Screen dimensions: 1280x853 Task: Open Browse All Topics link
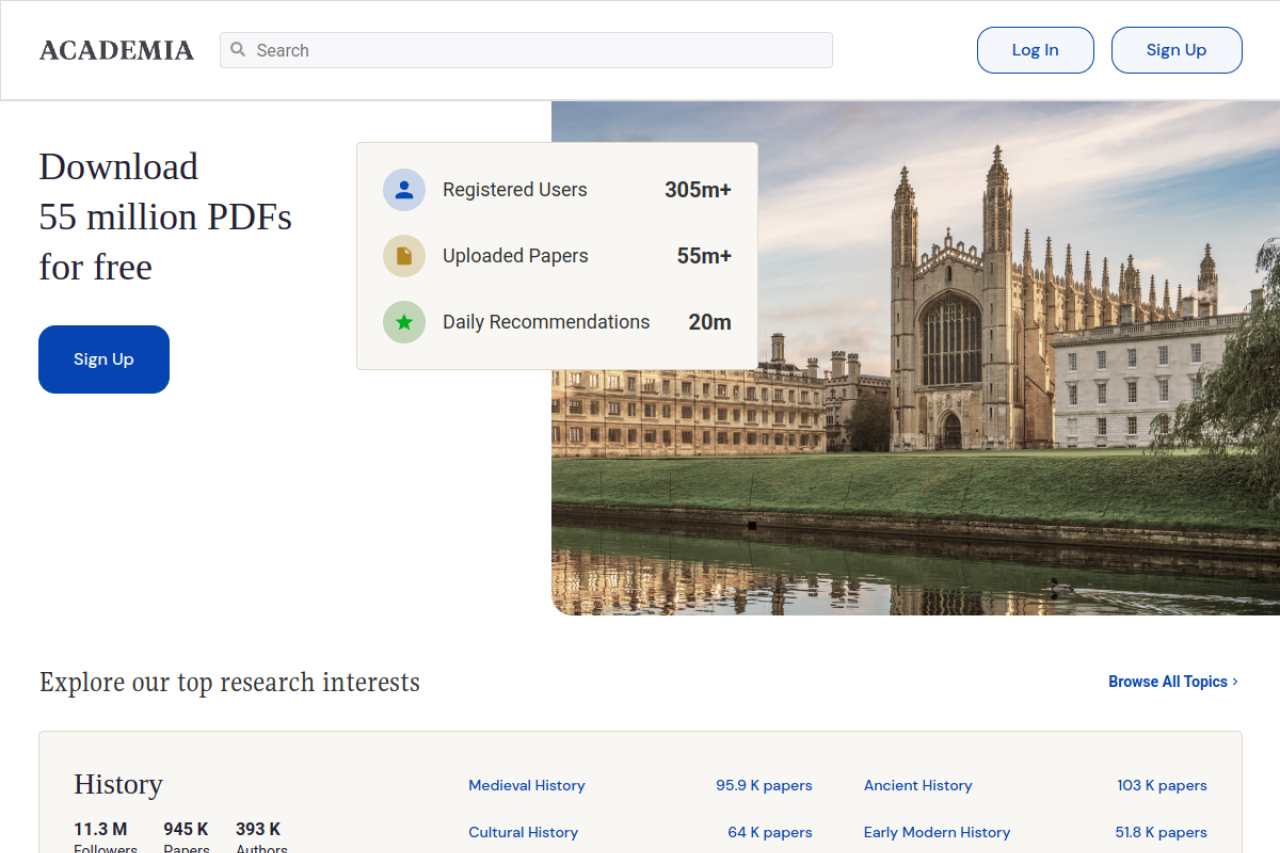point(1167,682)
